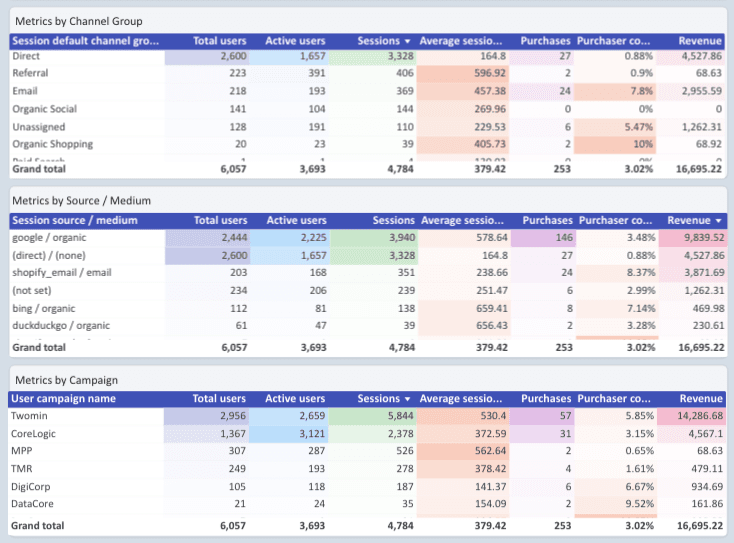
Task: Select the Twomin campaign row label
Action: pos(29,416)
